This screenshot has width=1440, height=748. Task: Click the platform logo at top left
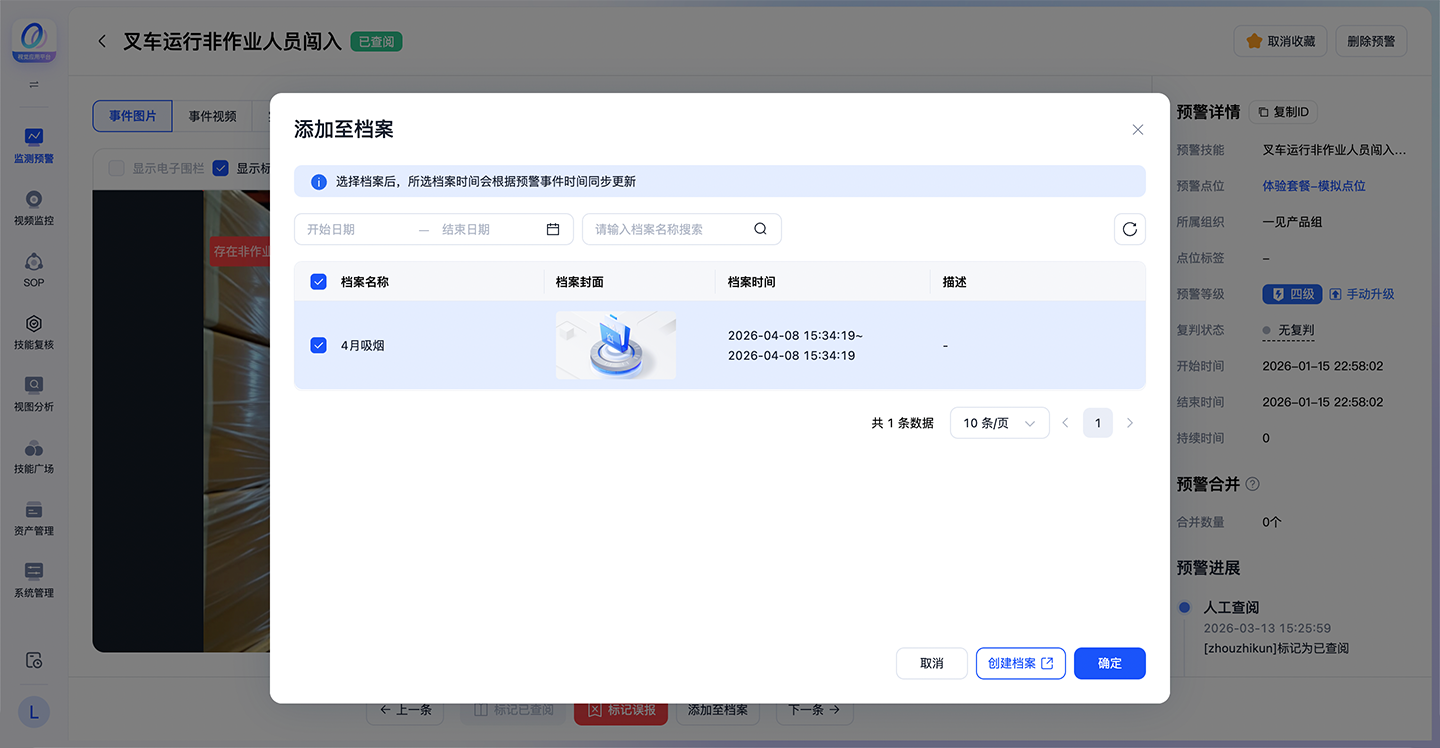click(34, 42)
